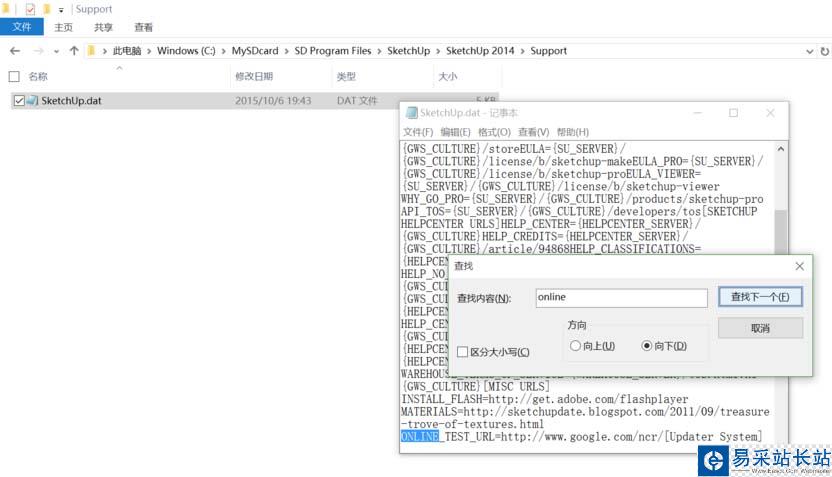The width and height of the screenshot is (832, 477).
Task: Navigate to SD Program Files breadcrumb
Action: point(333,51)
